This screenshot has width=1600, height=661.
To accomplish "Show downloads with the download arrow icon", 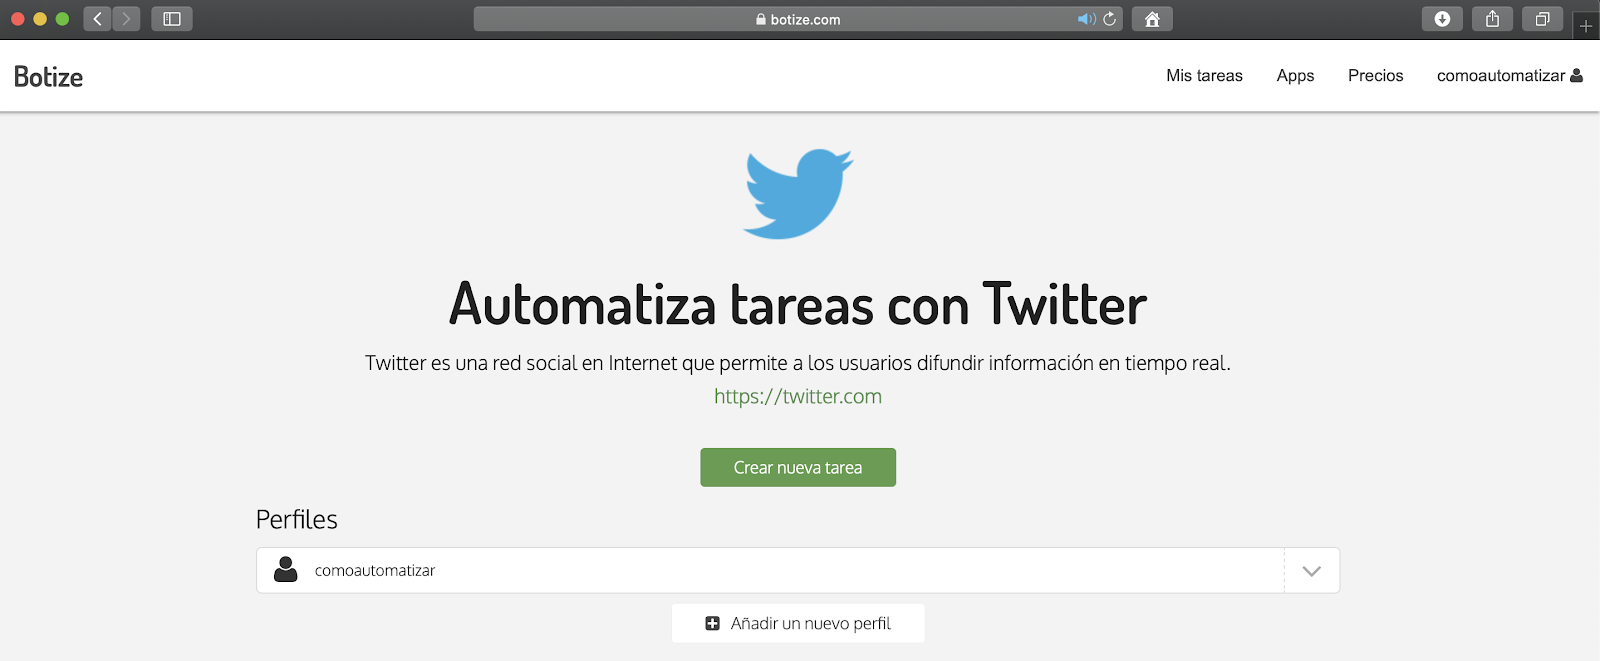I will tap(1442, 19).
